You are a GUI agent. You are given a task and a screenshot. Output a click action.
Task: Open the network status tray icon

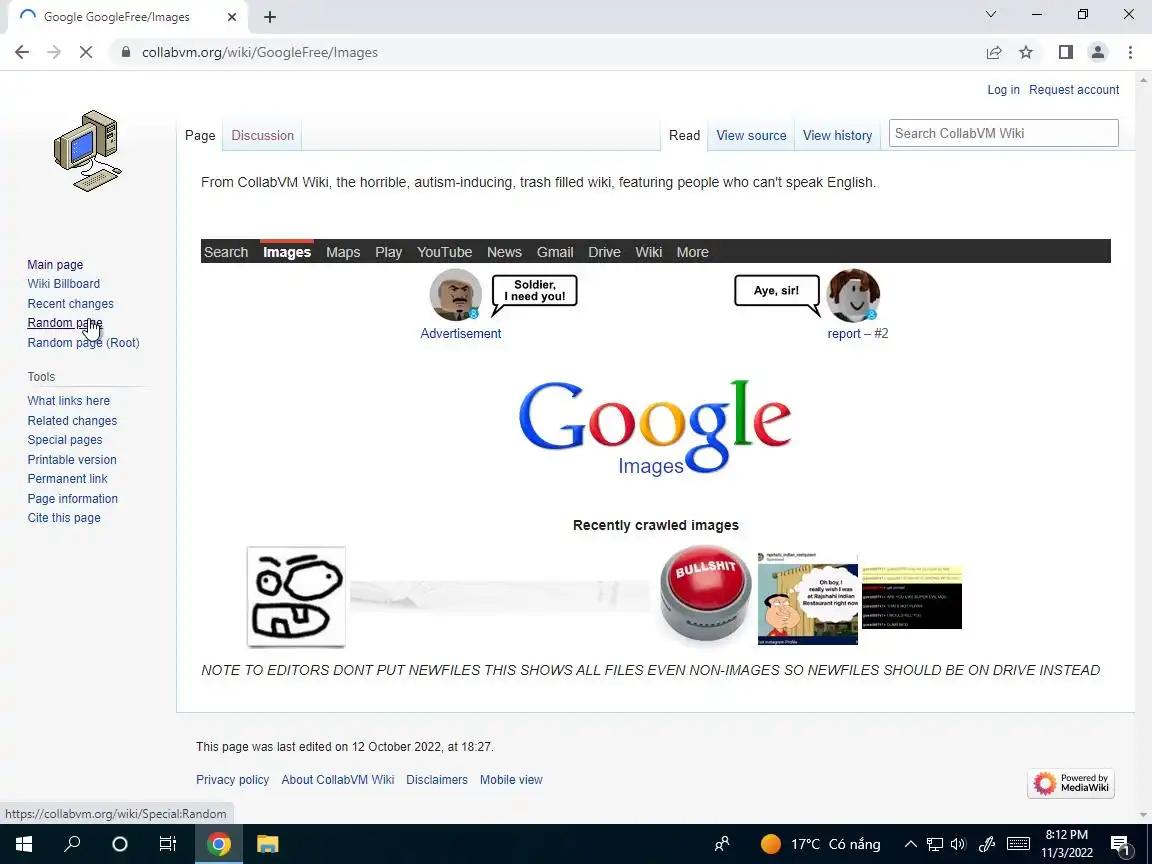coord(935,844)
